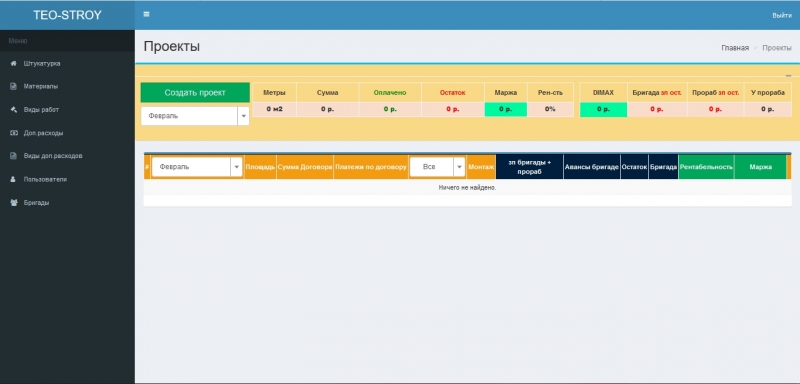Open the Штукатурка menu item

tap(67, 64)
